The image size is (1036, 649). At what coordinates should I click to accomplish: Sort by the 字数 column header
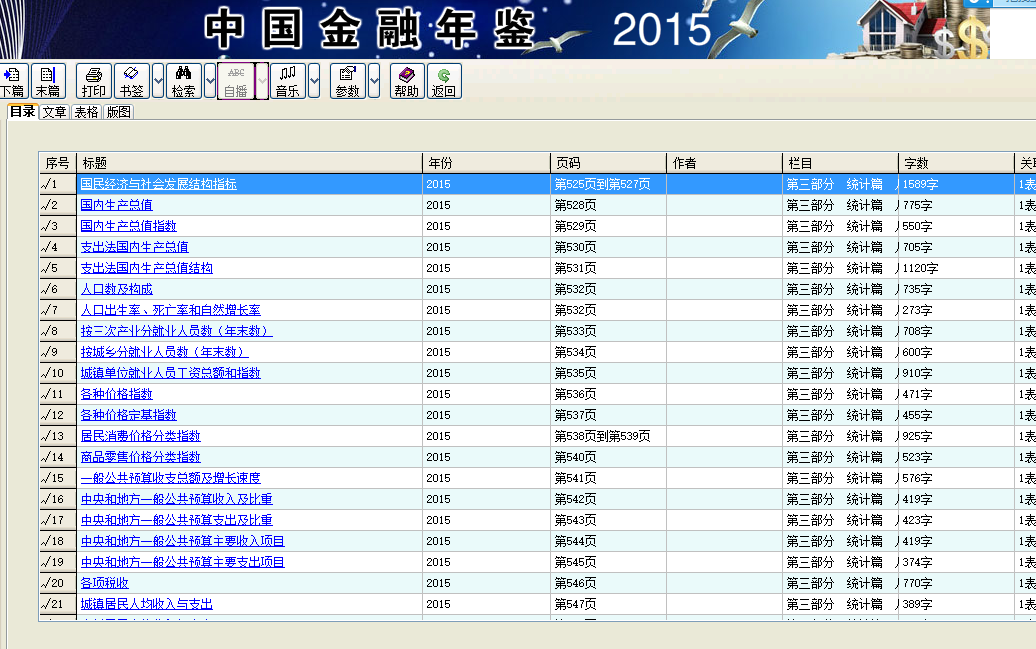(x=956, y=163)
